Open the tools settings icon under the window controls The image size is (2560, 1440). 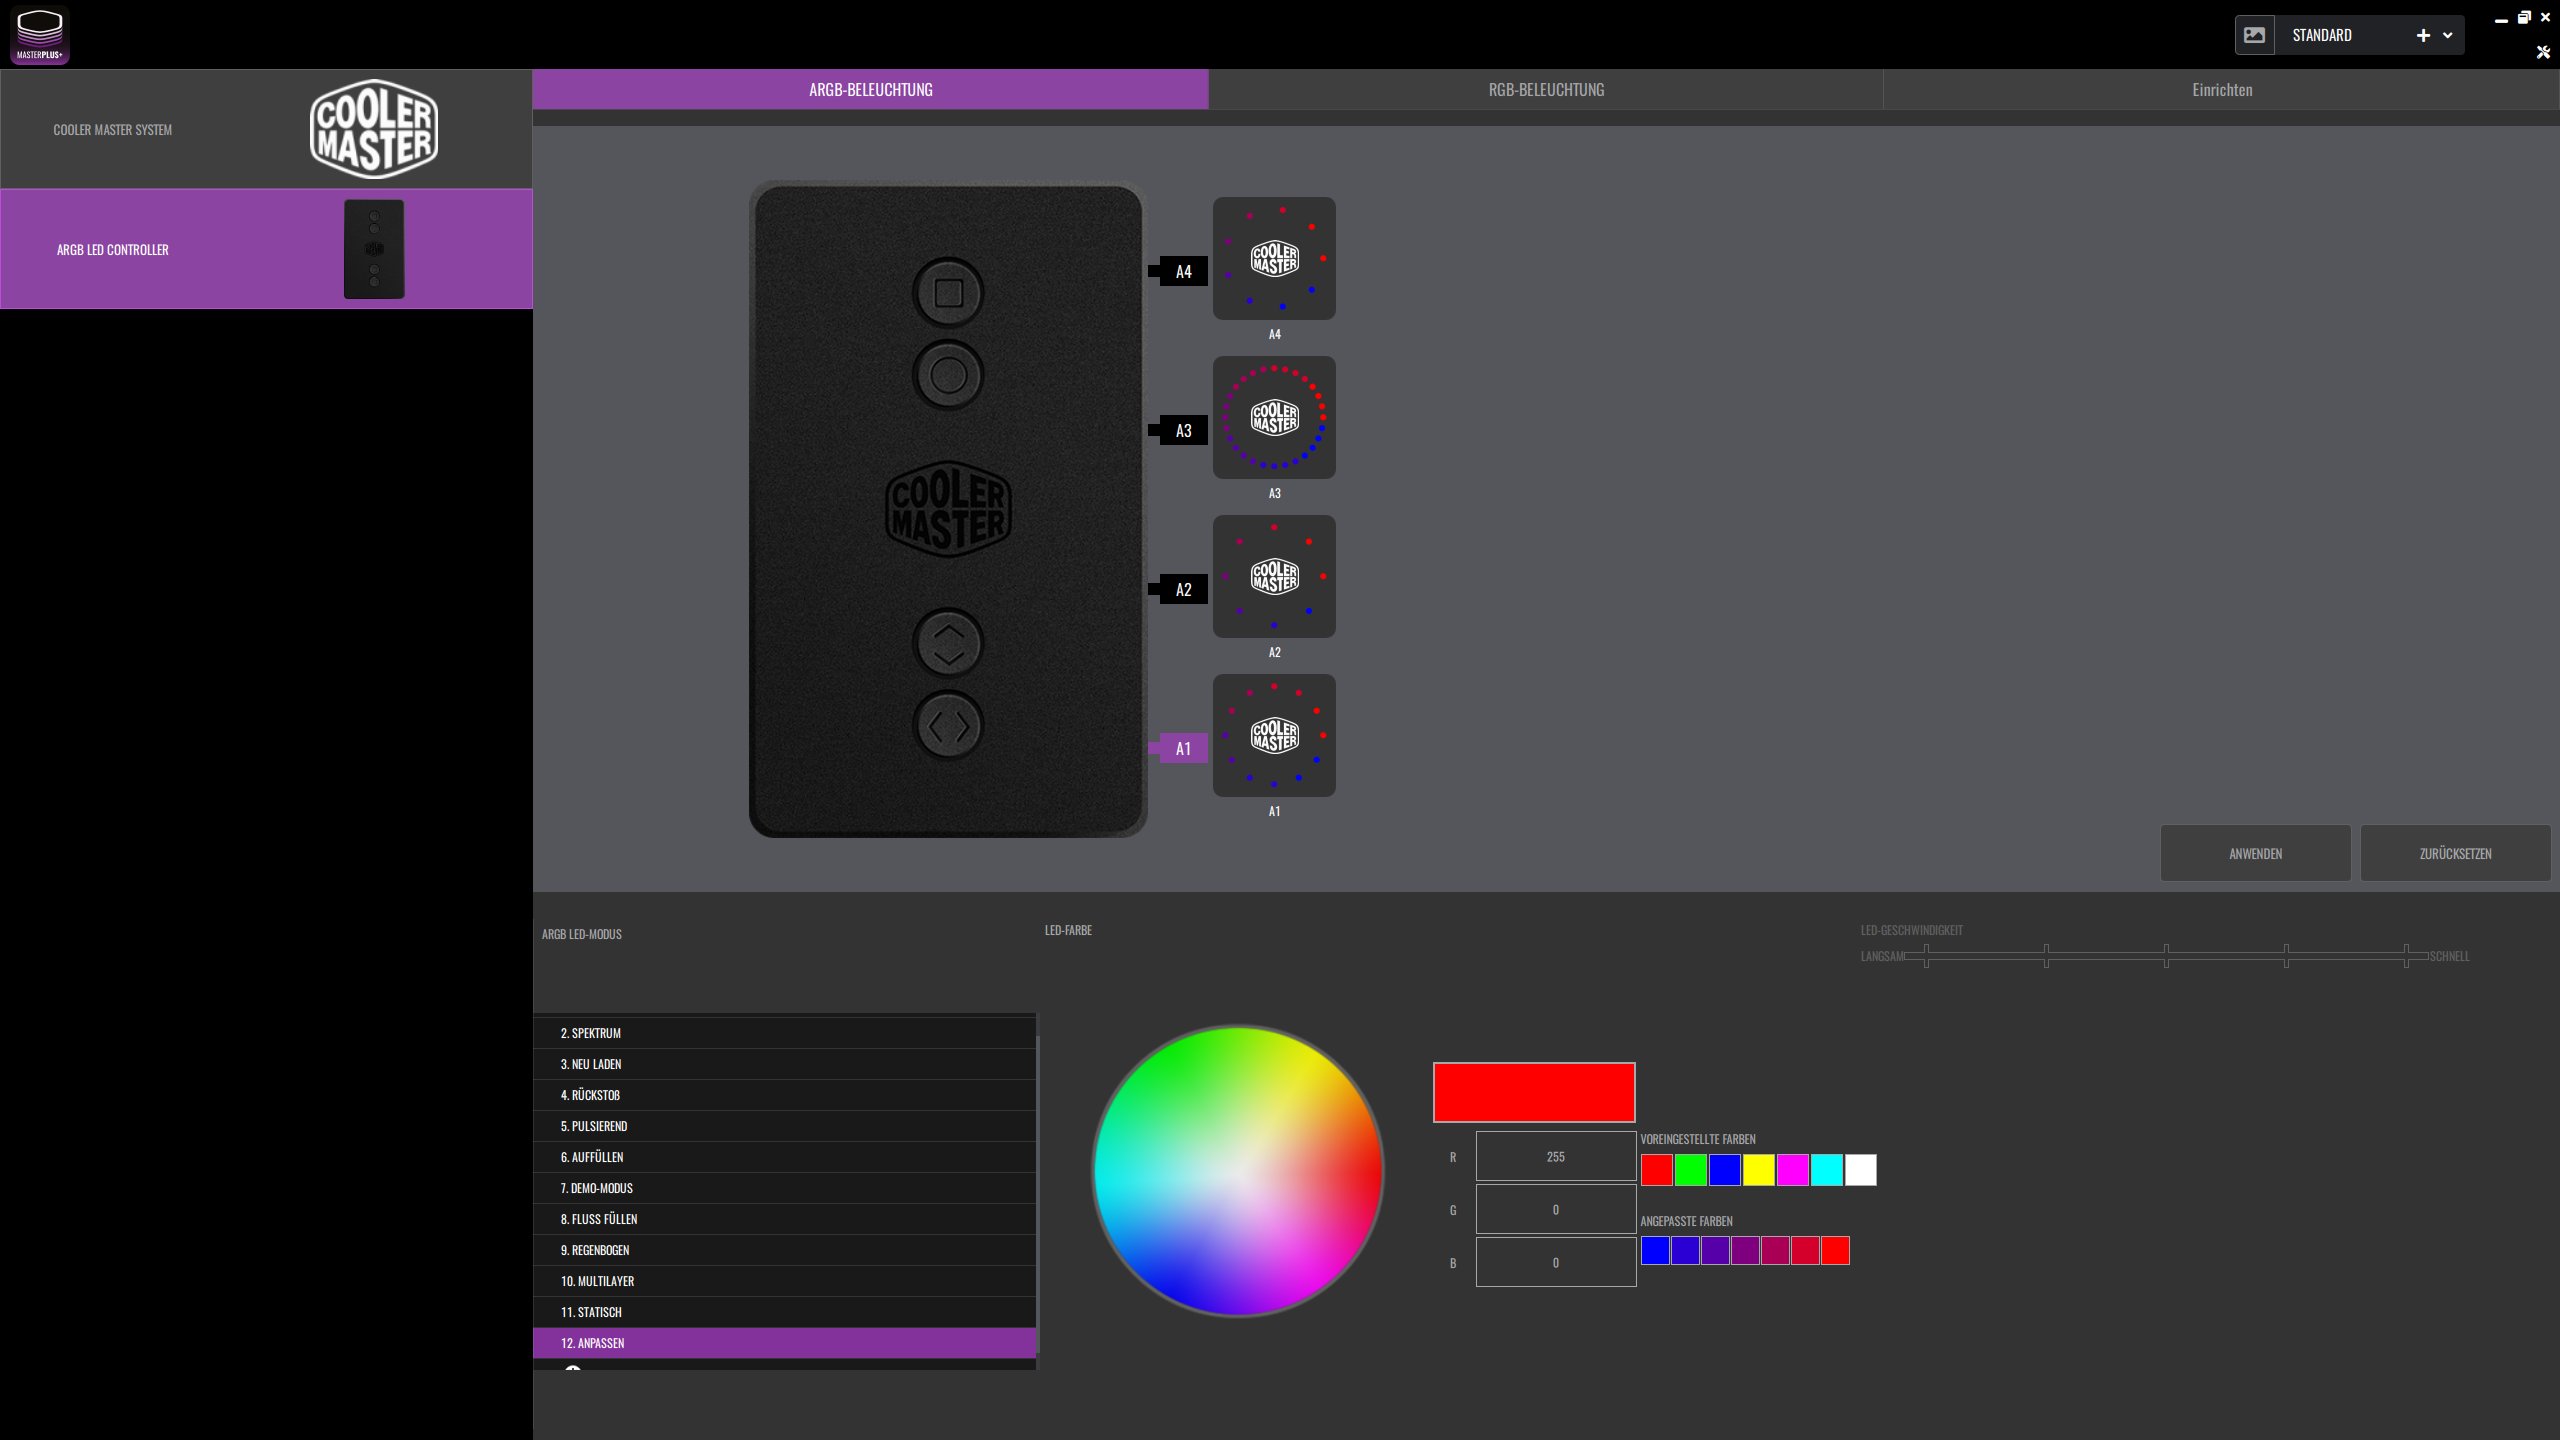coord(2543,52)
